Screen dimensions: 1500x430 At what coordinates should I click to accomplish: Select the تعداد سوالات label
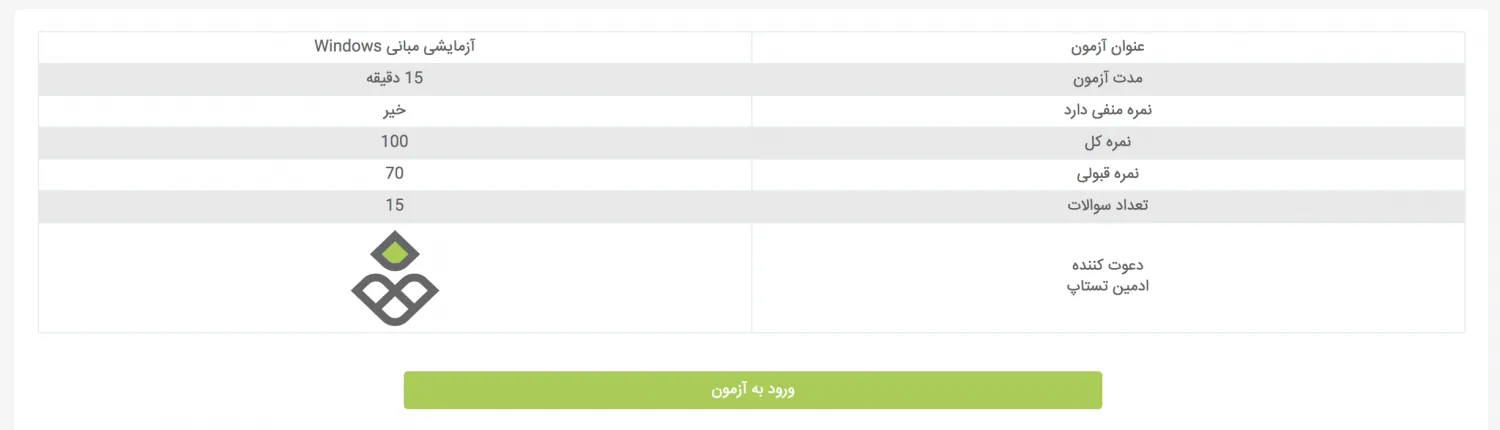(1107, 207)
